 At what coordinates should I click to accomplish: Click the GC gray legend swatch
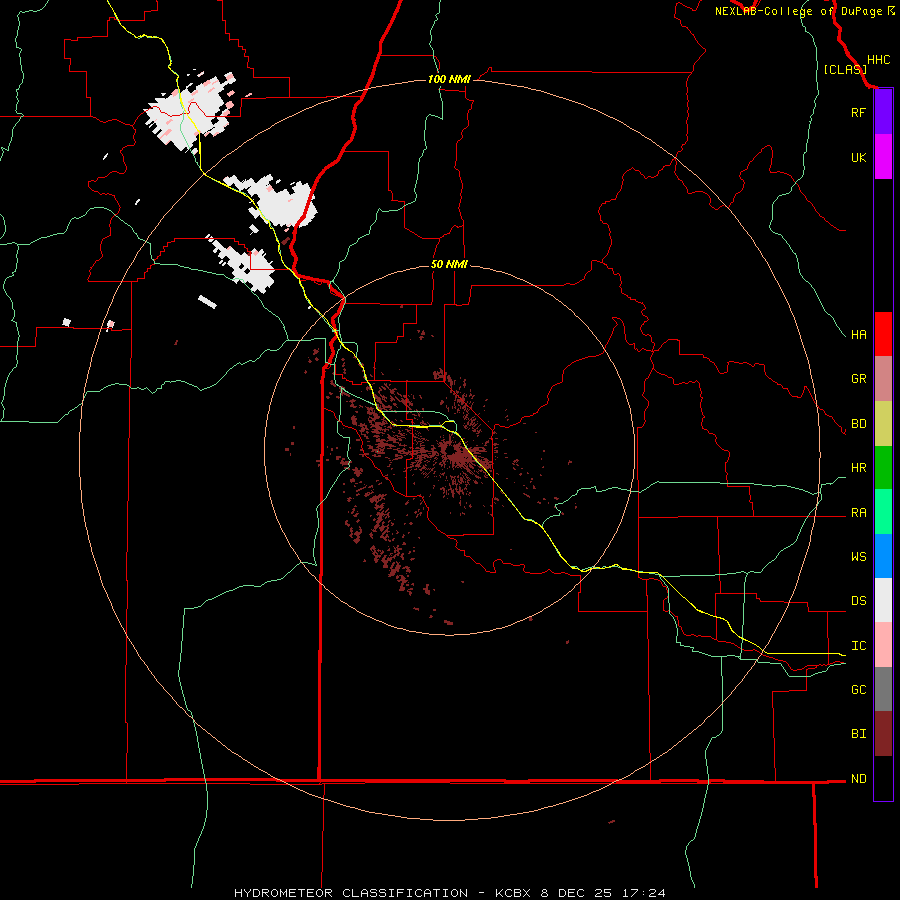(x=883, y=689)
